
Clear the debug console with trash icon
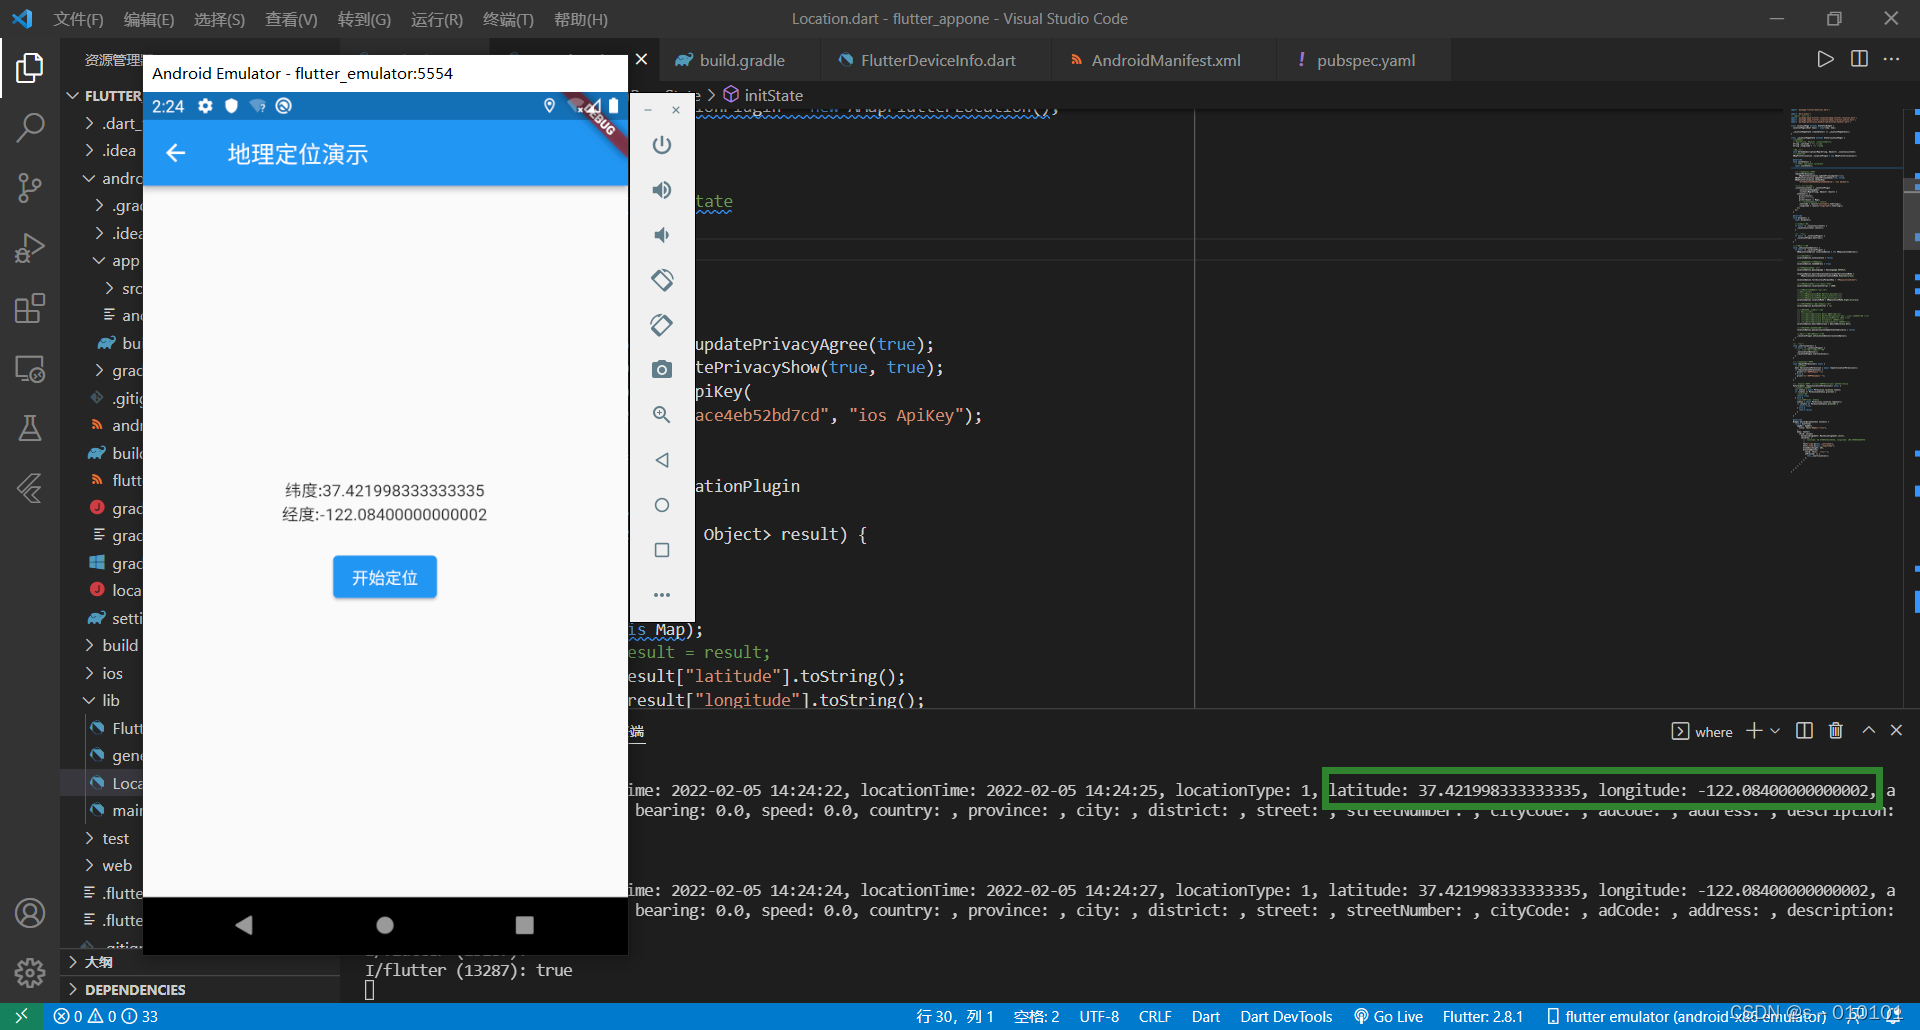click(1836, 731)
